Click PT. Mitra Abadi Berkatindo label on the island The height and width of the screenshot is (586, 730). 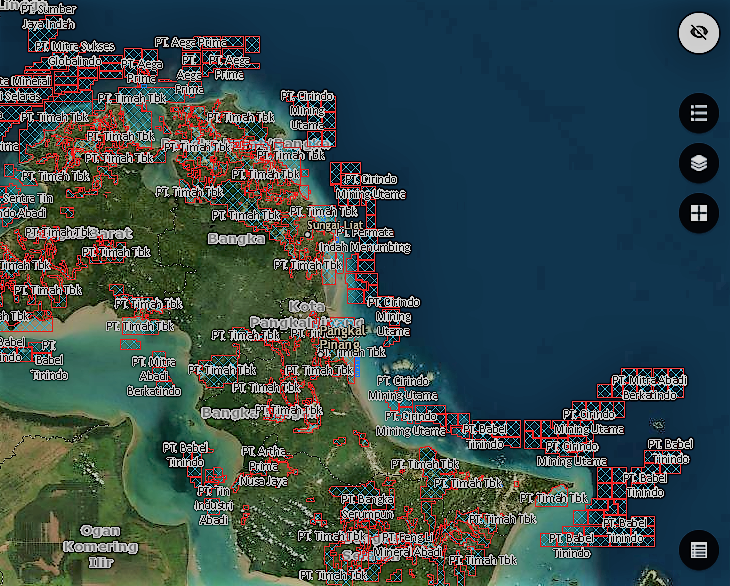pos(153,376)
